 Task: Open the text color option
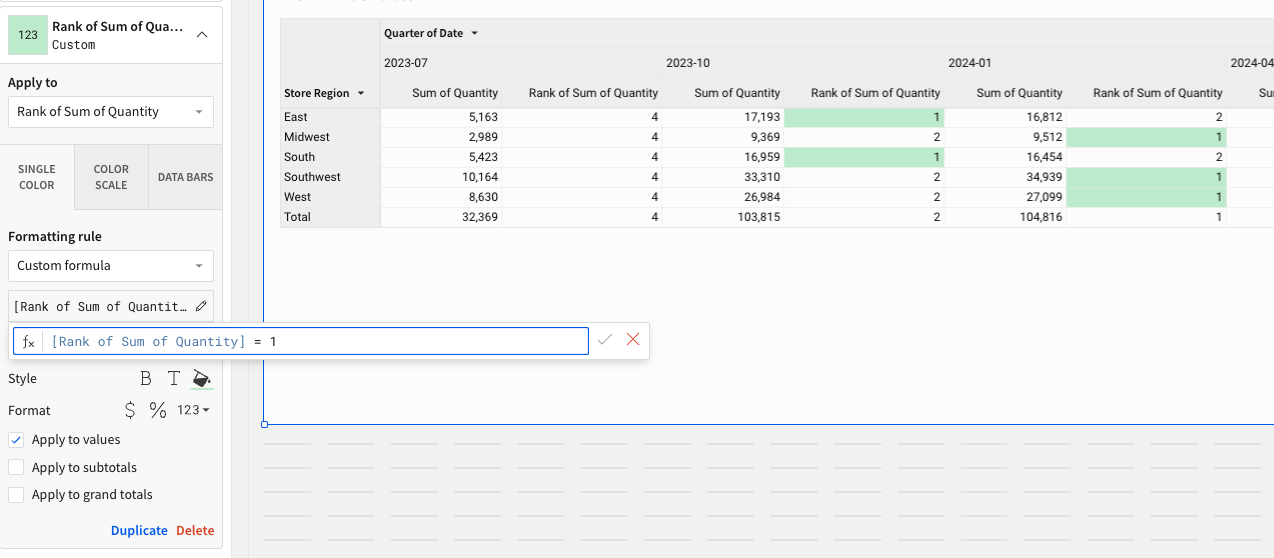pos(173,379)
